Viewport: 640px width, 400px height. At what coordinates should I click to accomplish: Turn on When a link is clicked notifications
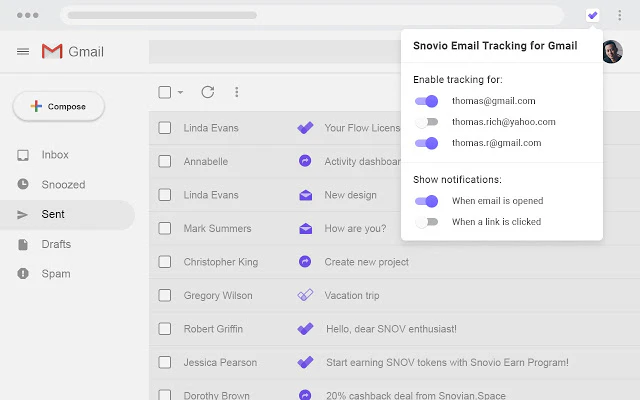[x=426, y=222]
